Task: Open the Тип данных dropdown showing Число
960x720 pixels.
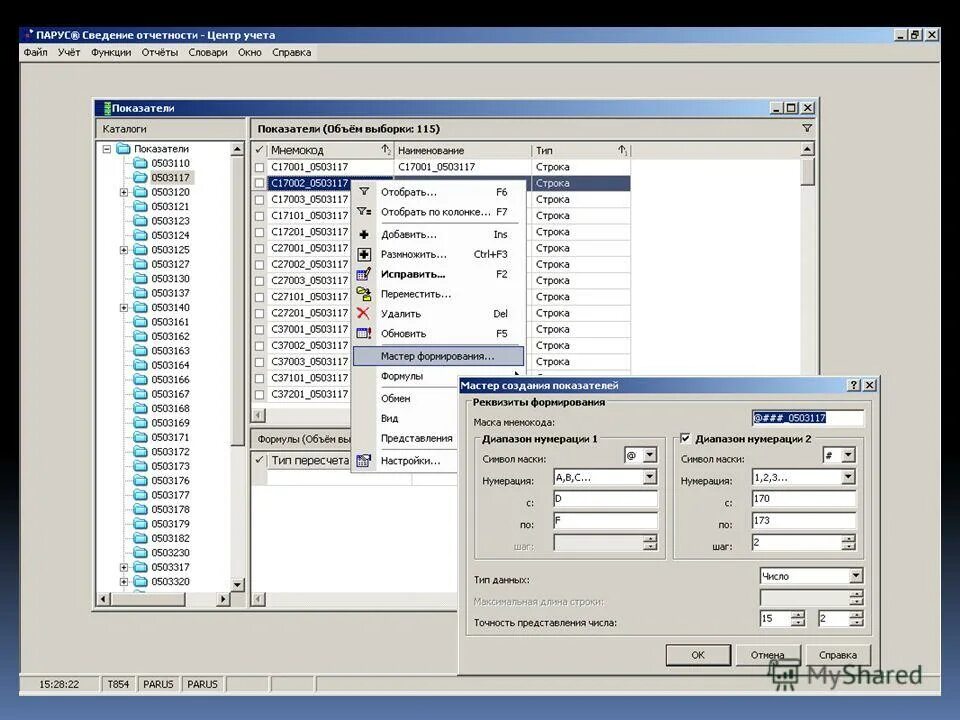Action: click(x=856, y=576)
